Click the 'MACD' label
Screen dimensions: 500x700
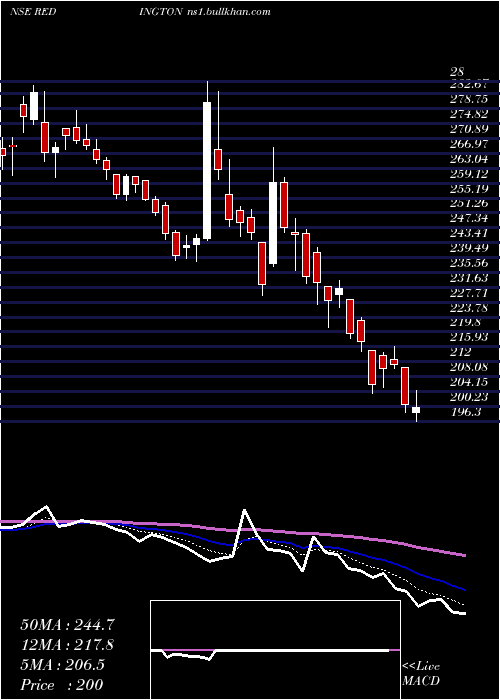(421, 681)
